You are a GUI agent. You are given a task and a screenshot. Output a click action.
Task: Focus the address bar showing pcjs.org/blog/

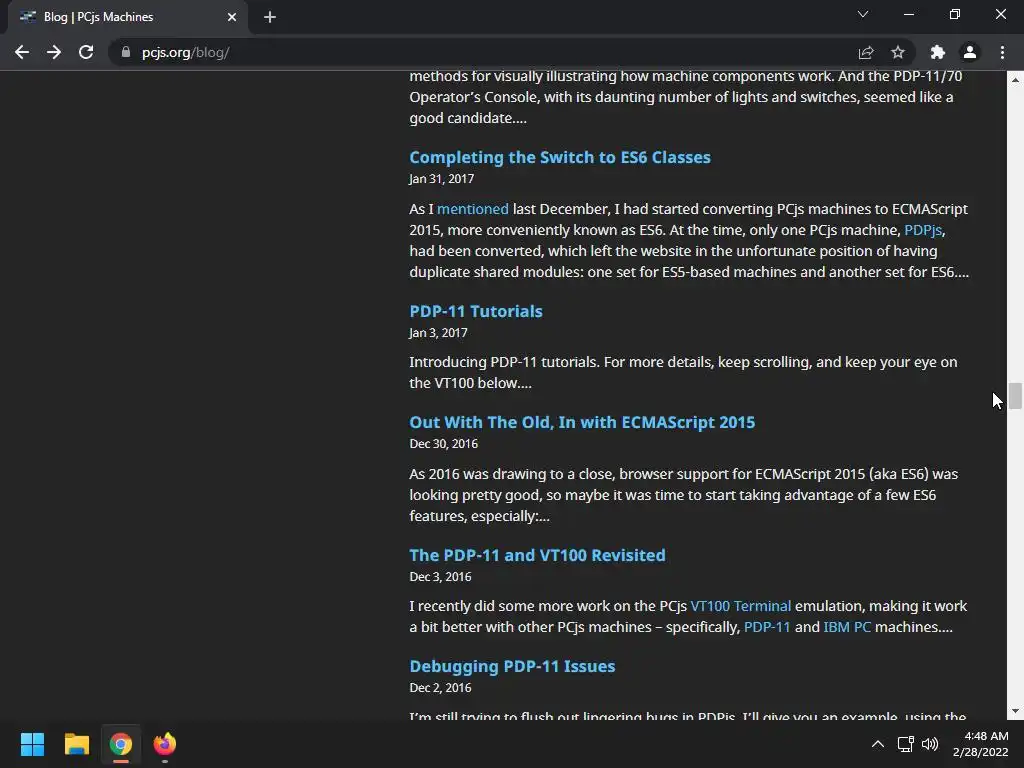click(x=483, y=52)
